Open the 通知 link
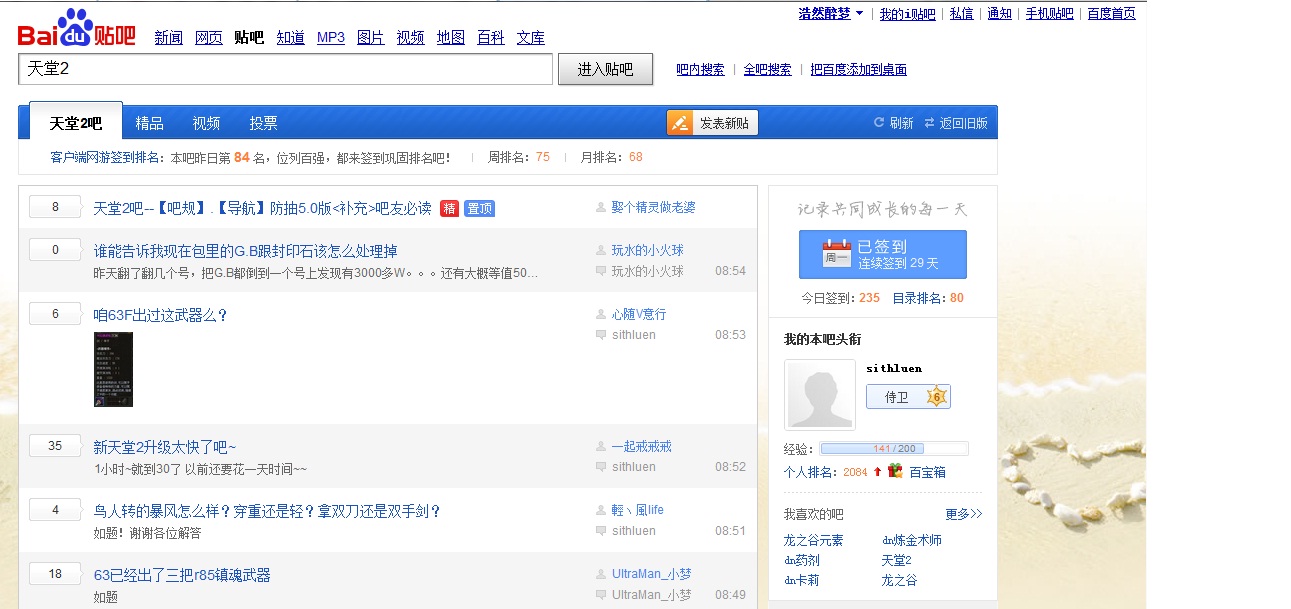The image size is (1291, 609). tap(999, 13)
